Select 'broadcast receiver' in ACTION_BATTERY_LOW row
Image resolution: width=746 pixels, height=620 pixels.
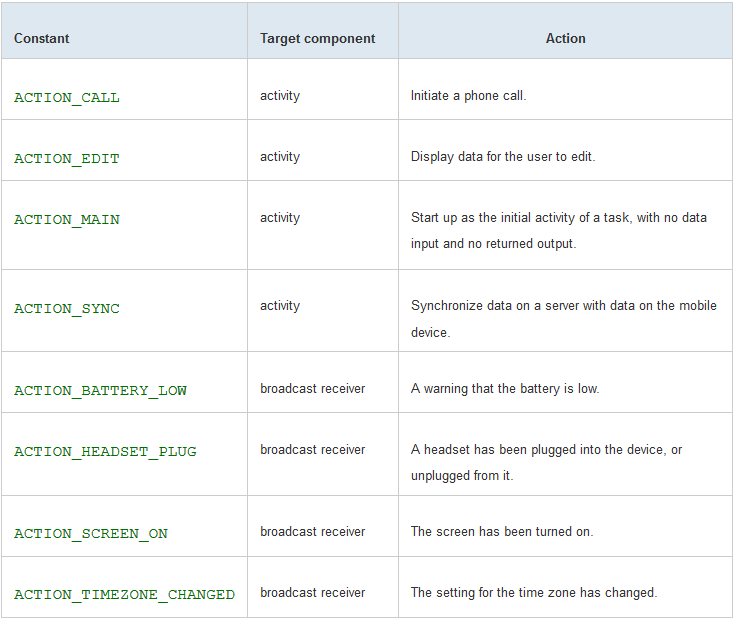(313, 389)
